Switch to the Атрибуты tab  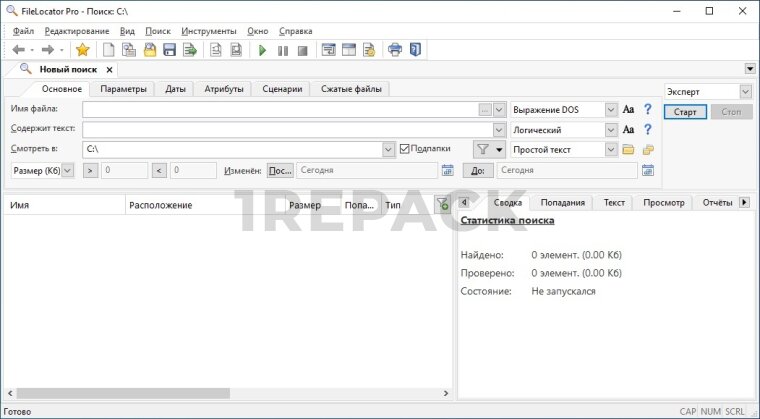pos(224,89)
